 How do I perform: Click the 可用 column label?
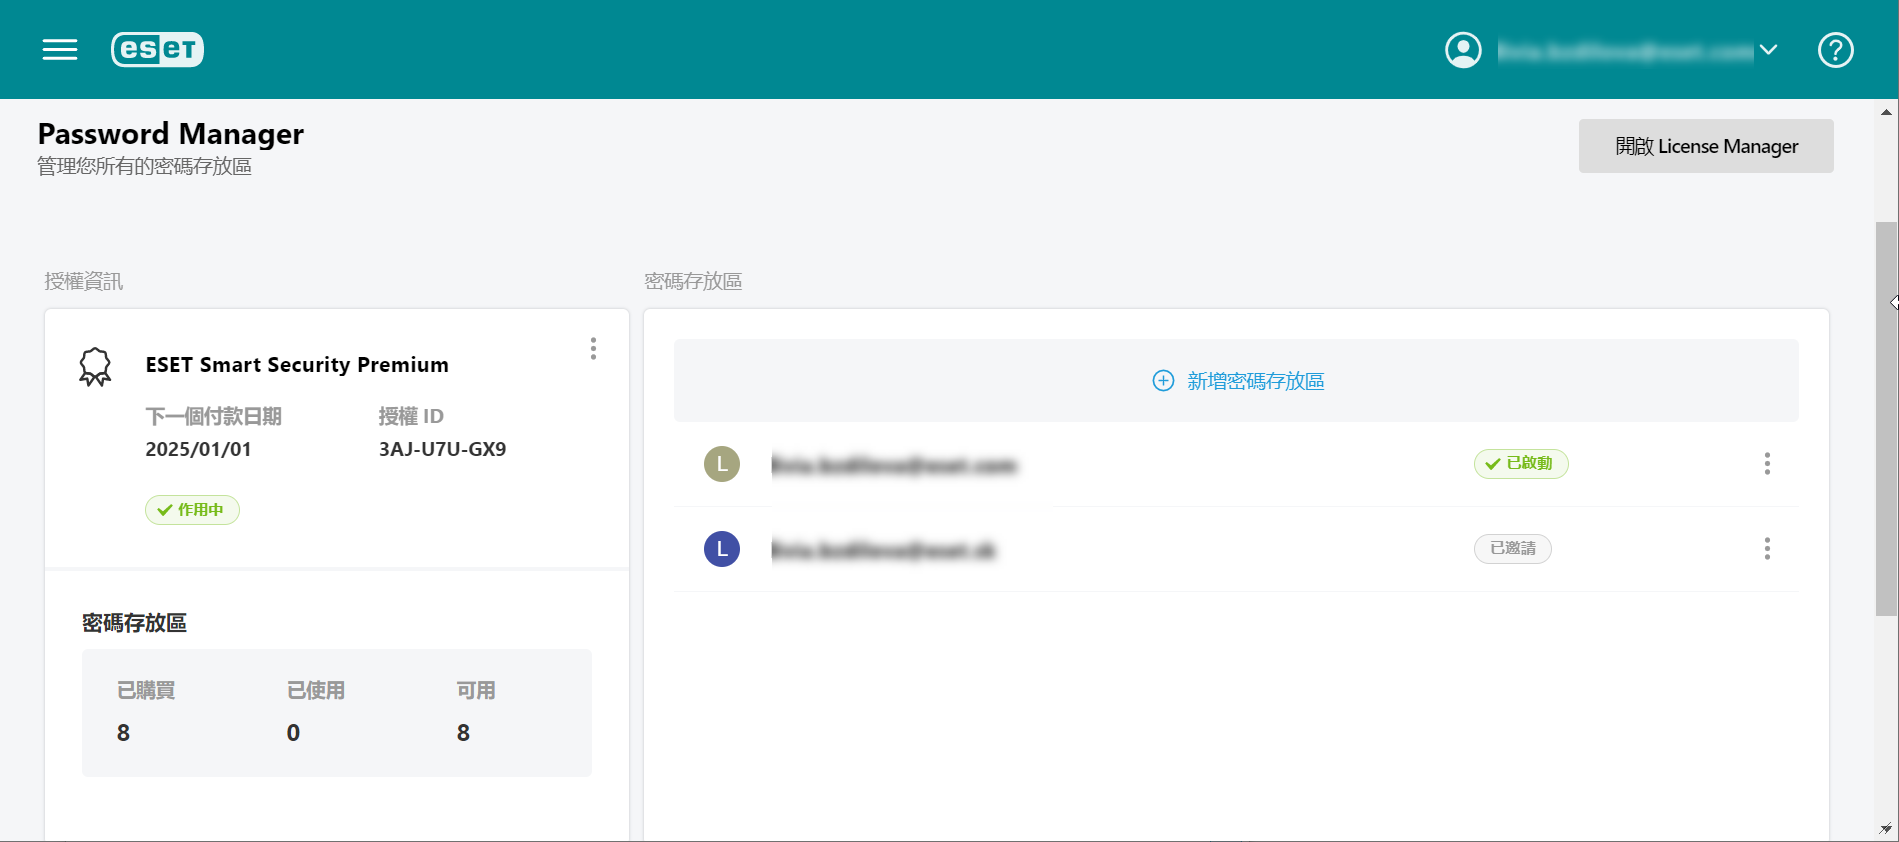click(476, 691)
